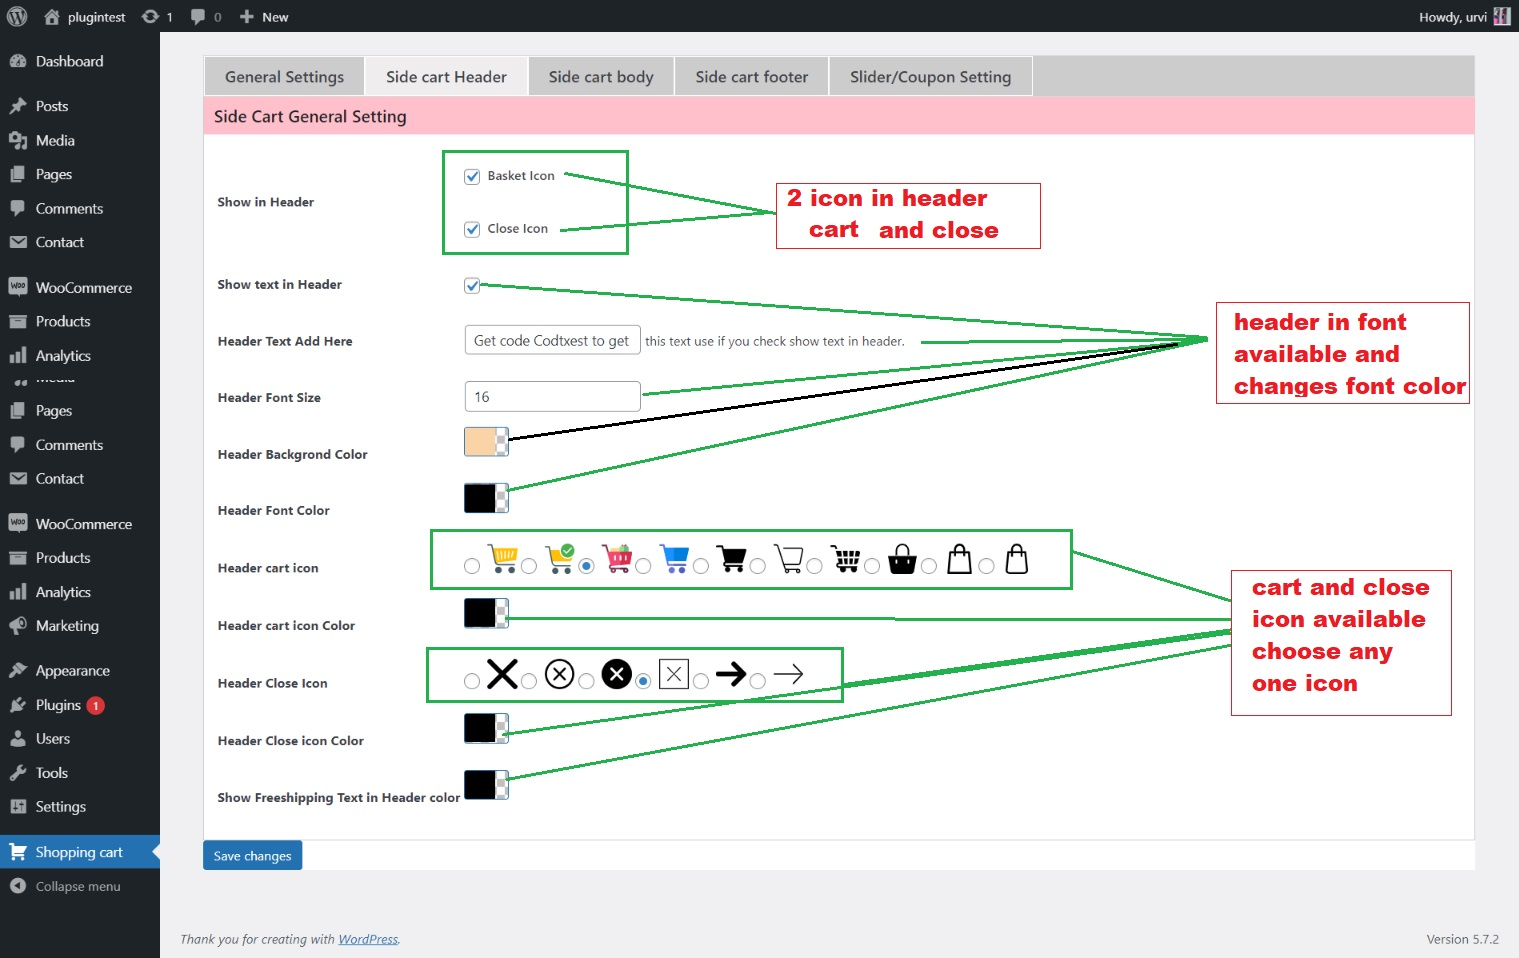Open the New content dropdown
Viewport: 1519px width, 958px height.
point(264,17)
